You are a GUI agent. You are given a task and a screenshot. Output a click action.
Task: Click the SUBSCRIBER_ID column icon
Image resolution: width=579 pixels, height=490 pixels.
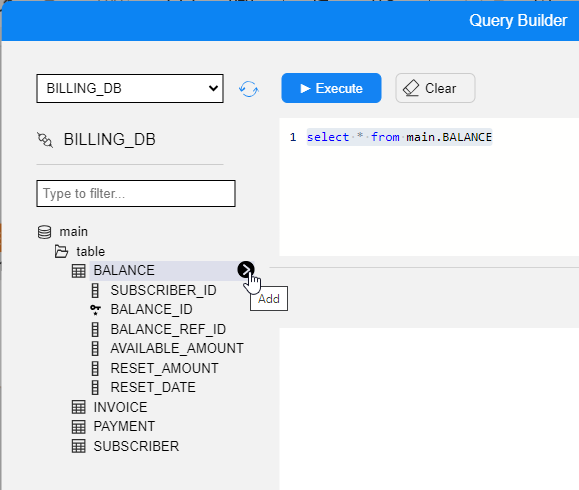coord(95,290)
